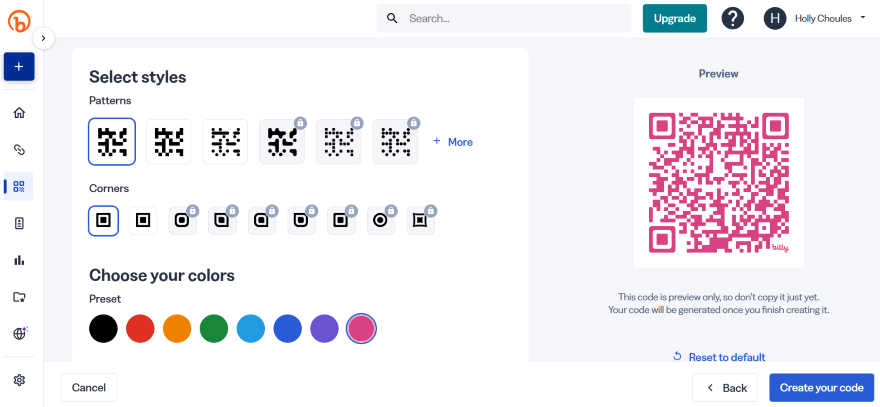Click the lock icon on sixth pattern
This screenshot has height=407, width=880.
click(x=414, y=123)
